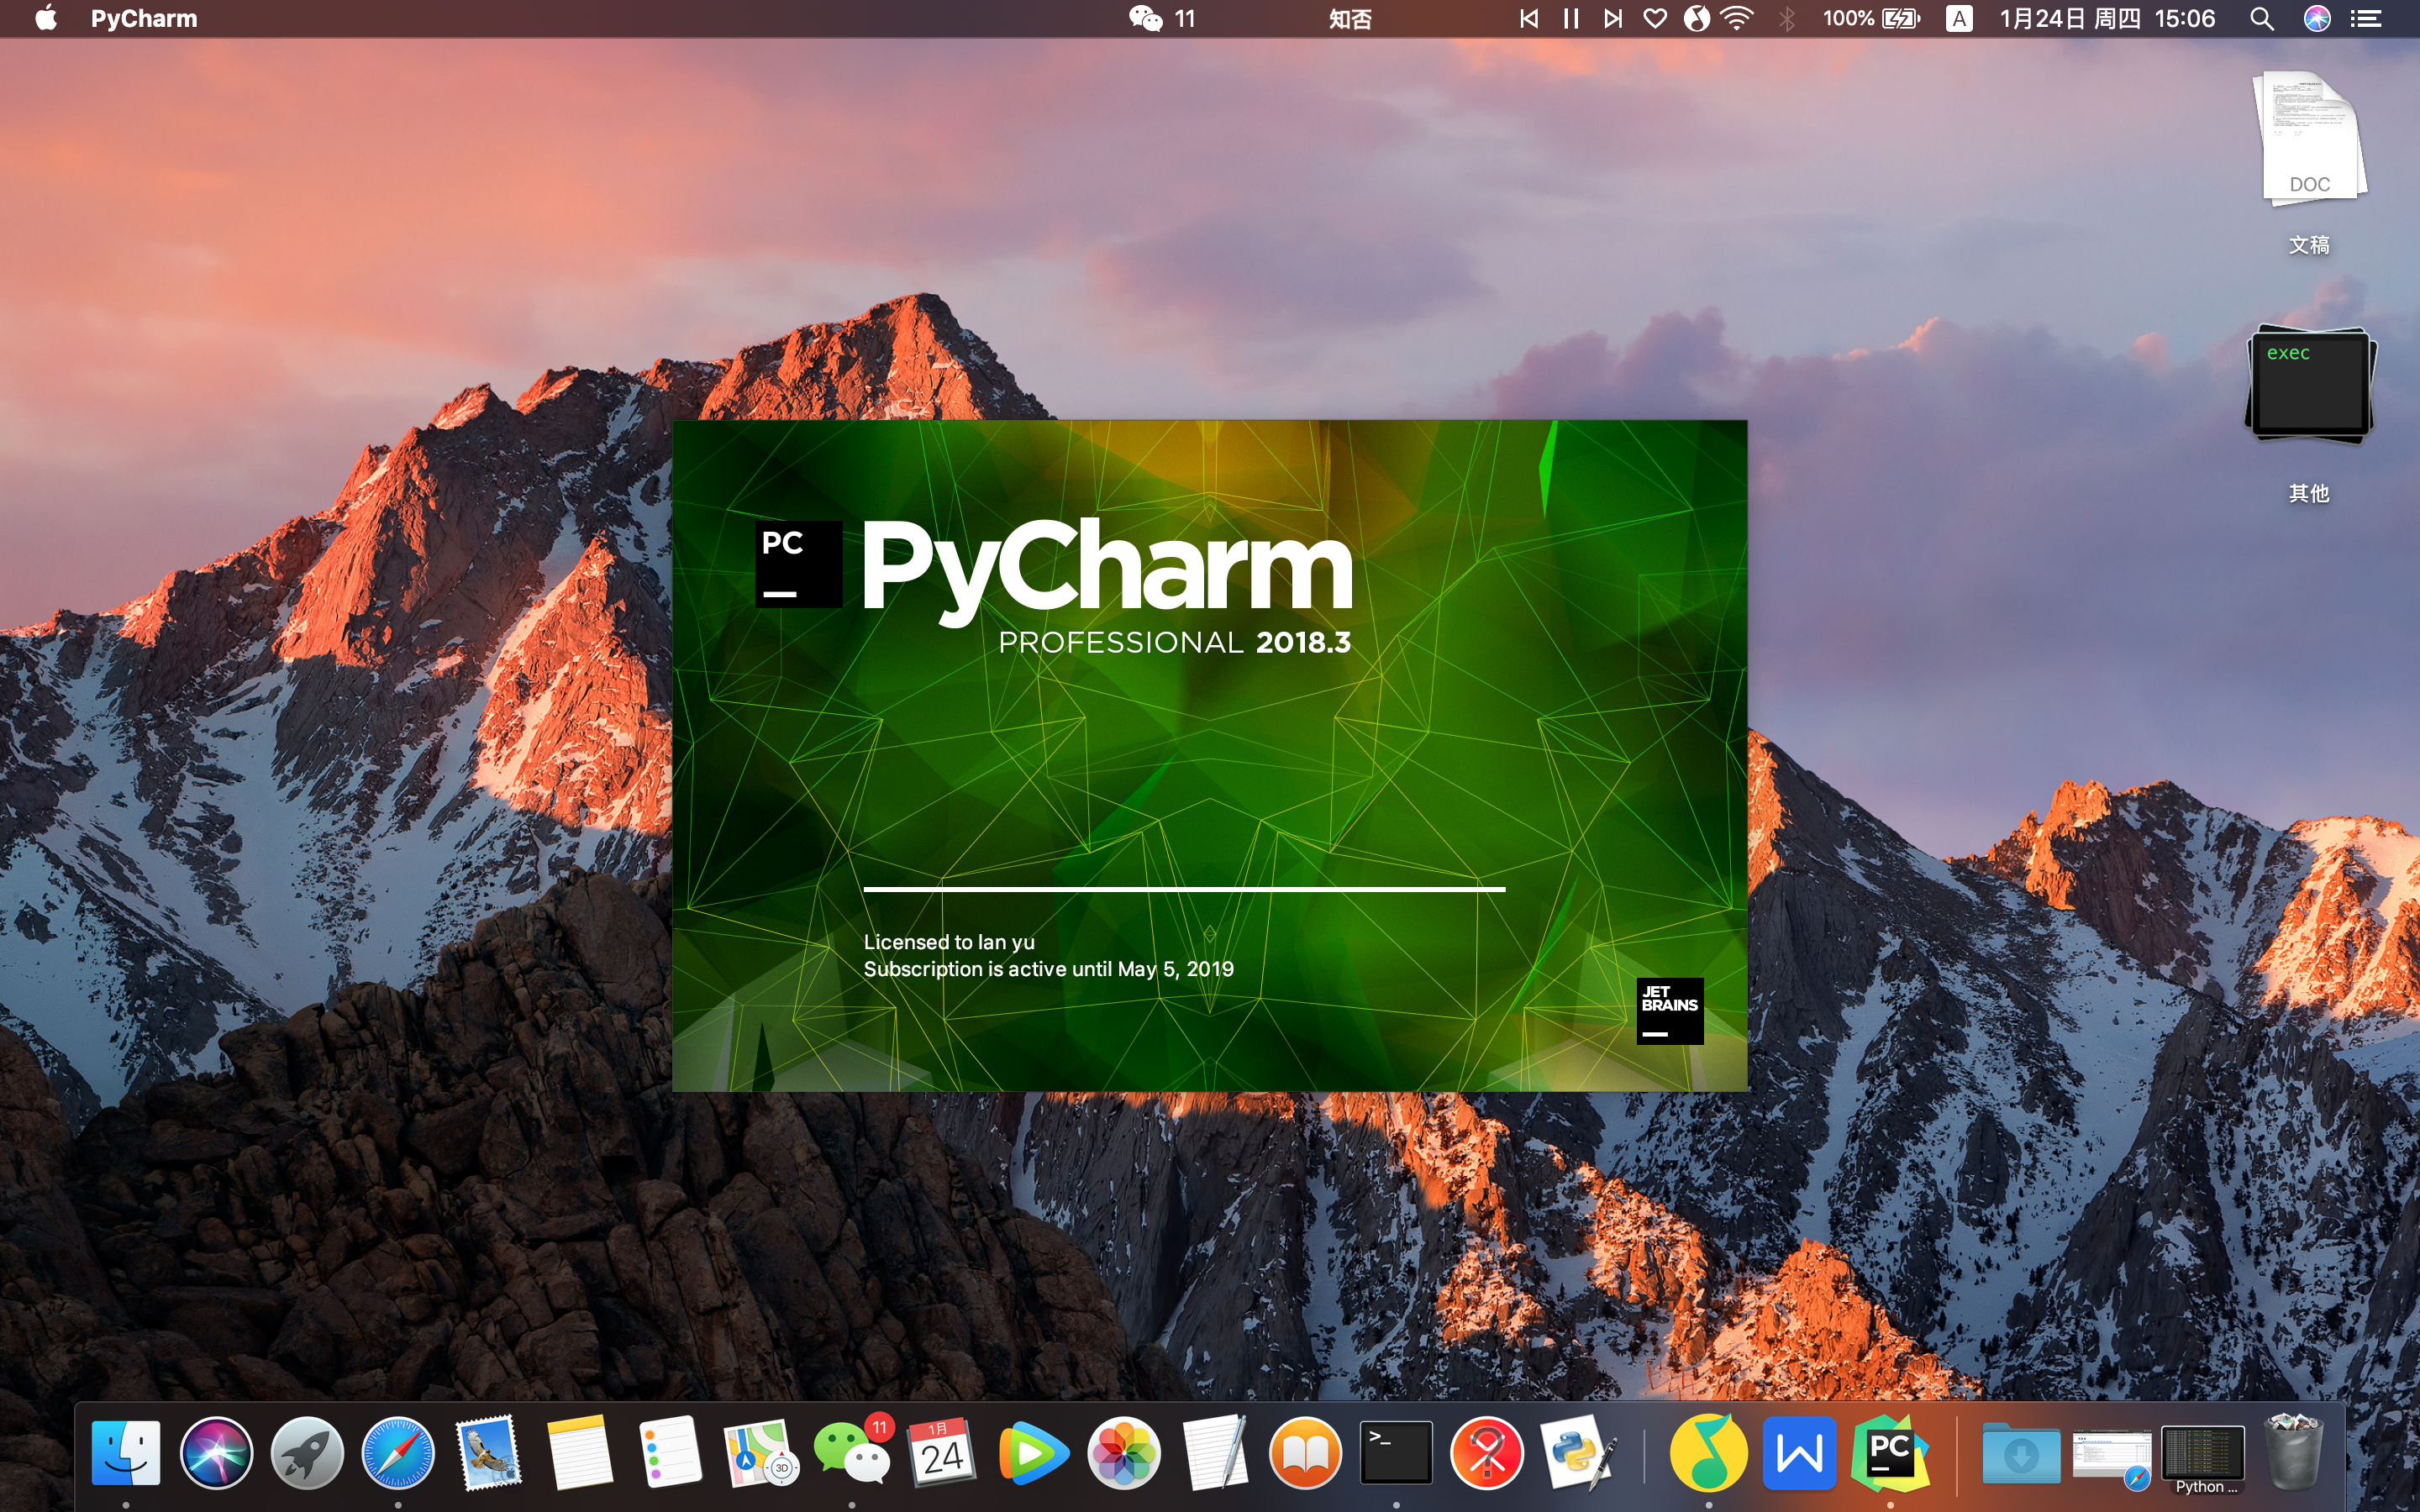The width and height of the screenshot is (2420, 1512).
Task: Click WeChat status icon in menu bar
Action: click(1145, 18)
